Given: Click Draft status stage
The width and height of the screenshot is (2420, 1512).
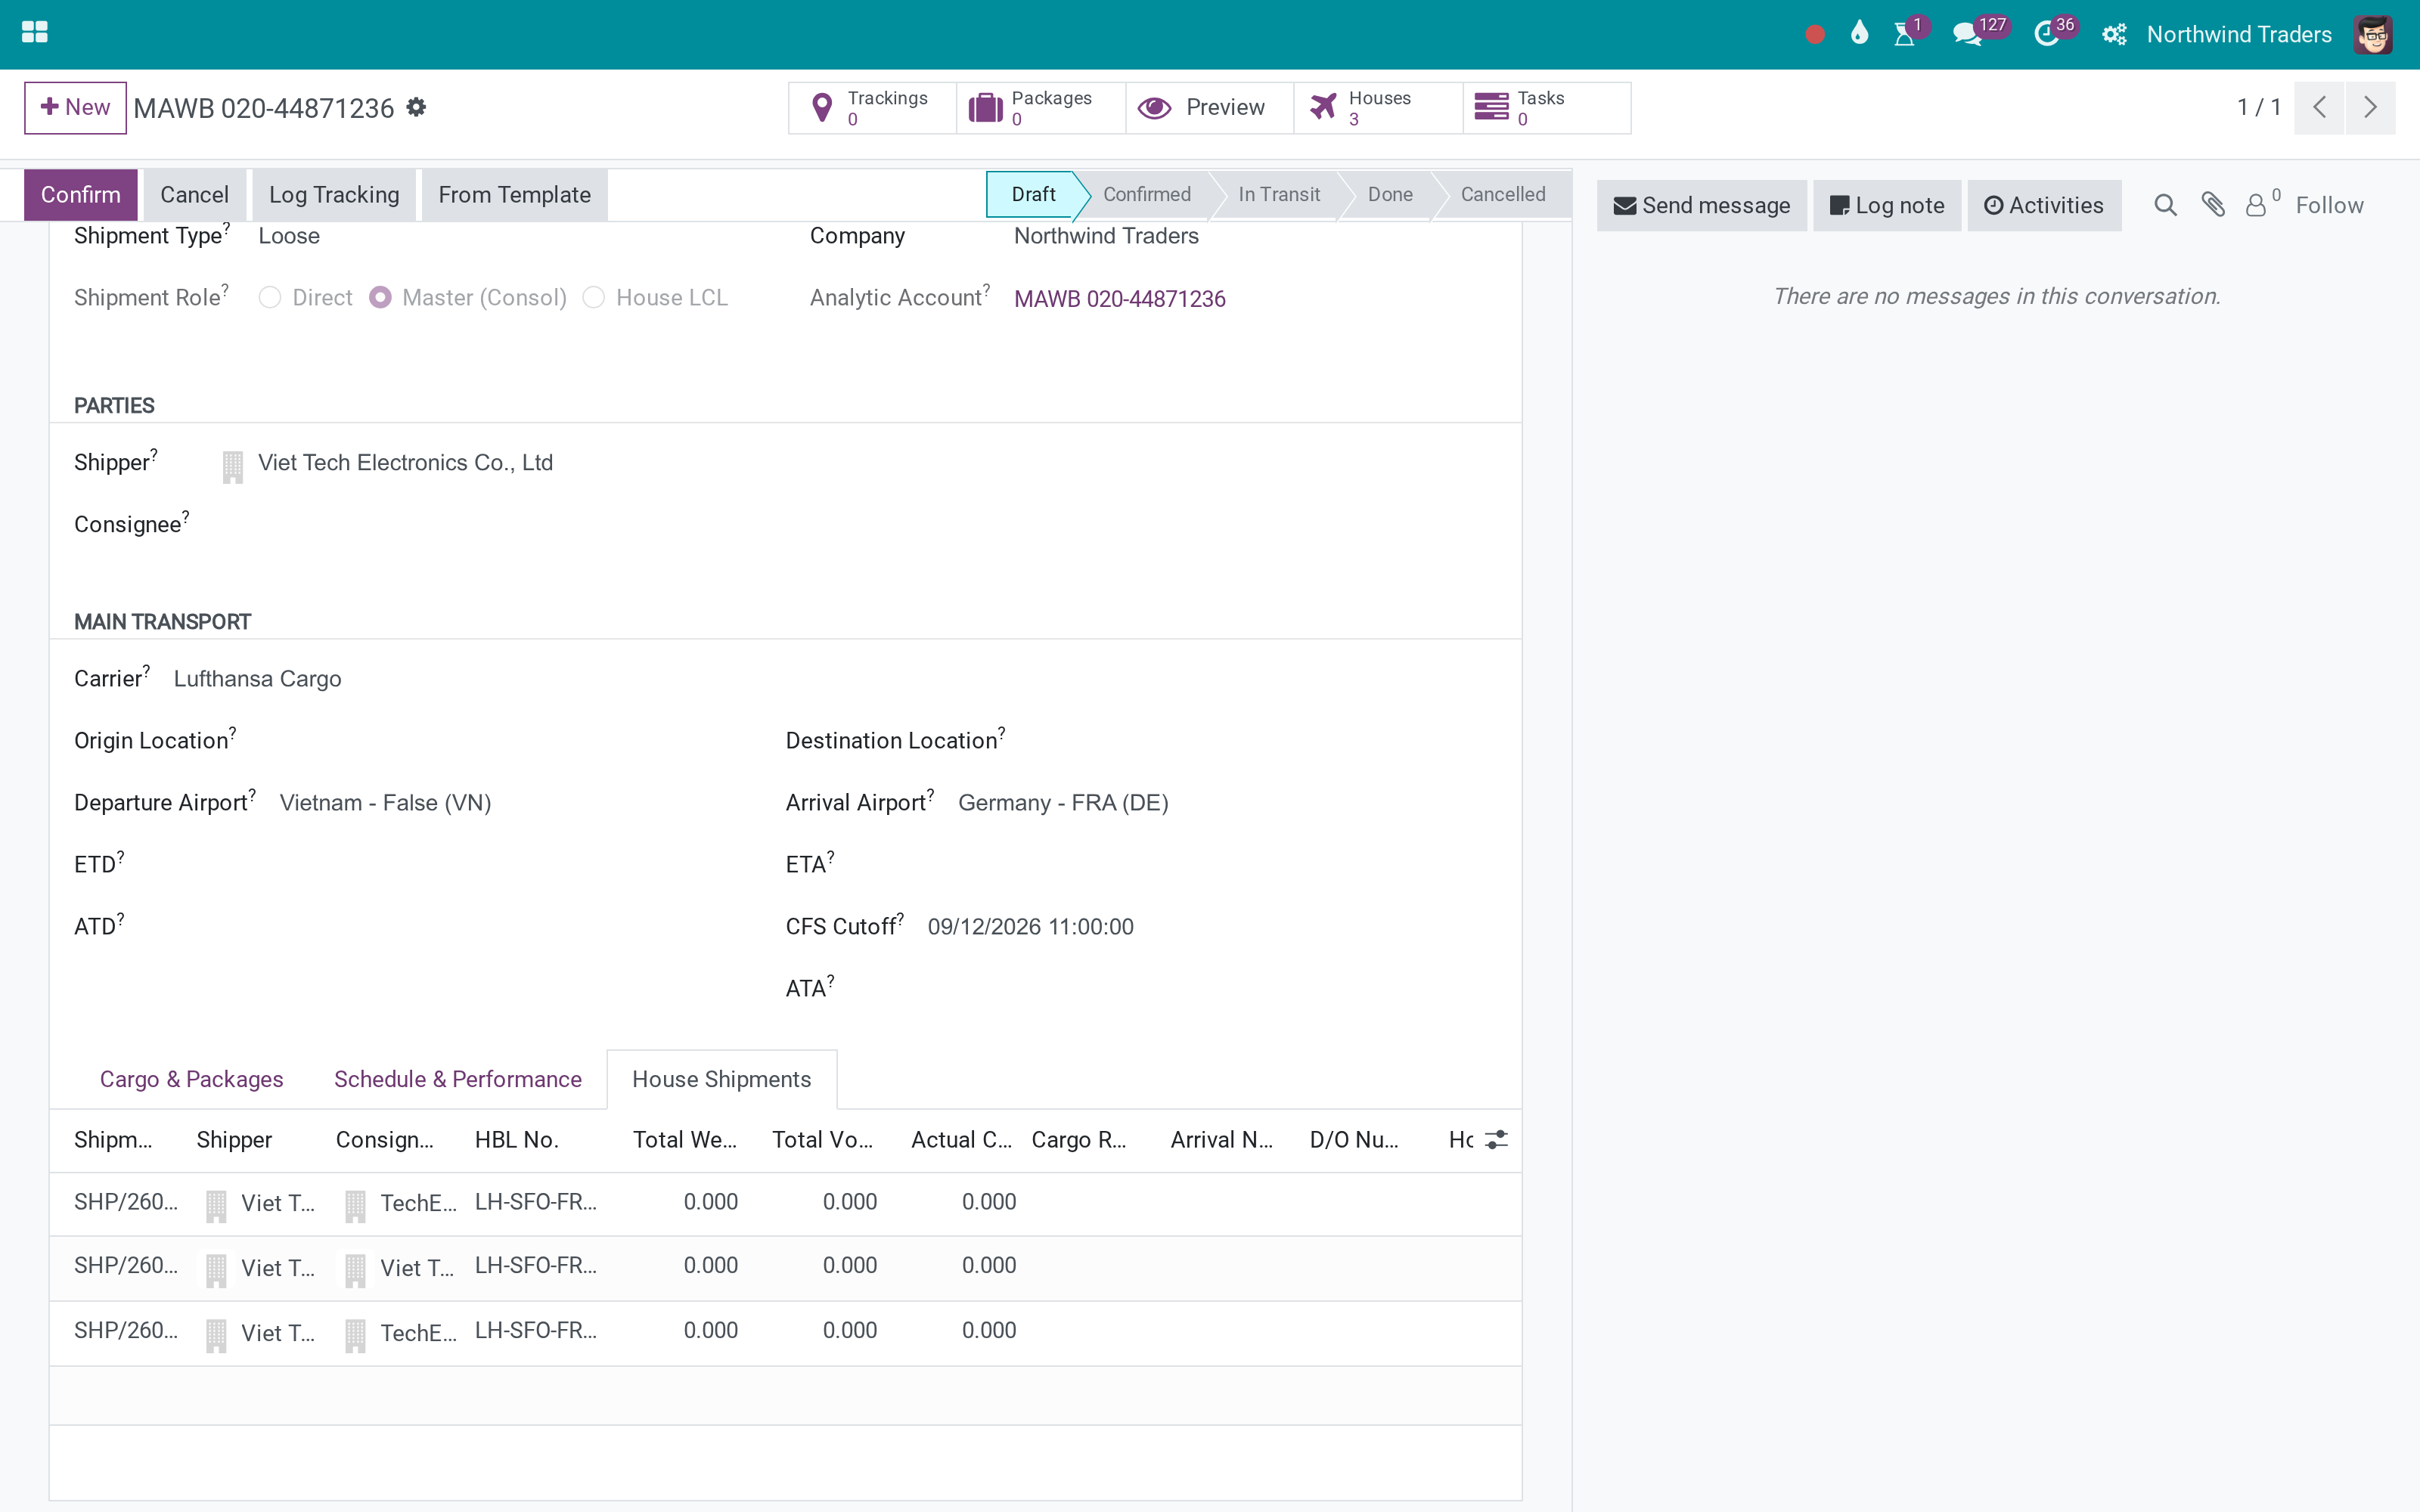Looking at the screenshot, I should coord(1033,194).
